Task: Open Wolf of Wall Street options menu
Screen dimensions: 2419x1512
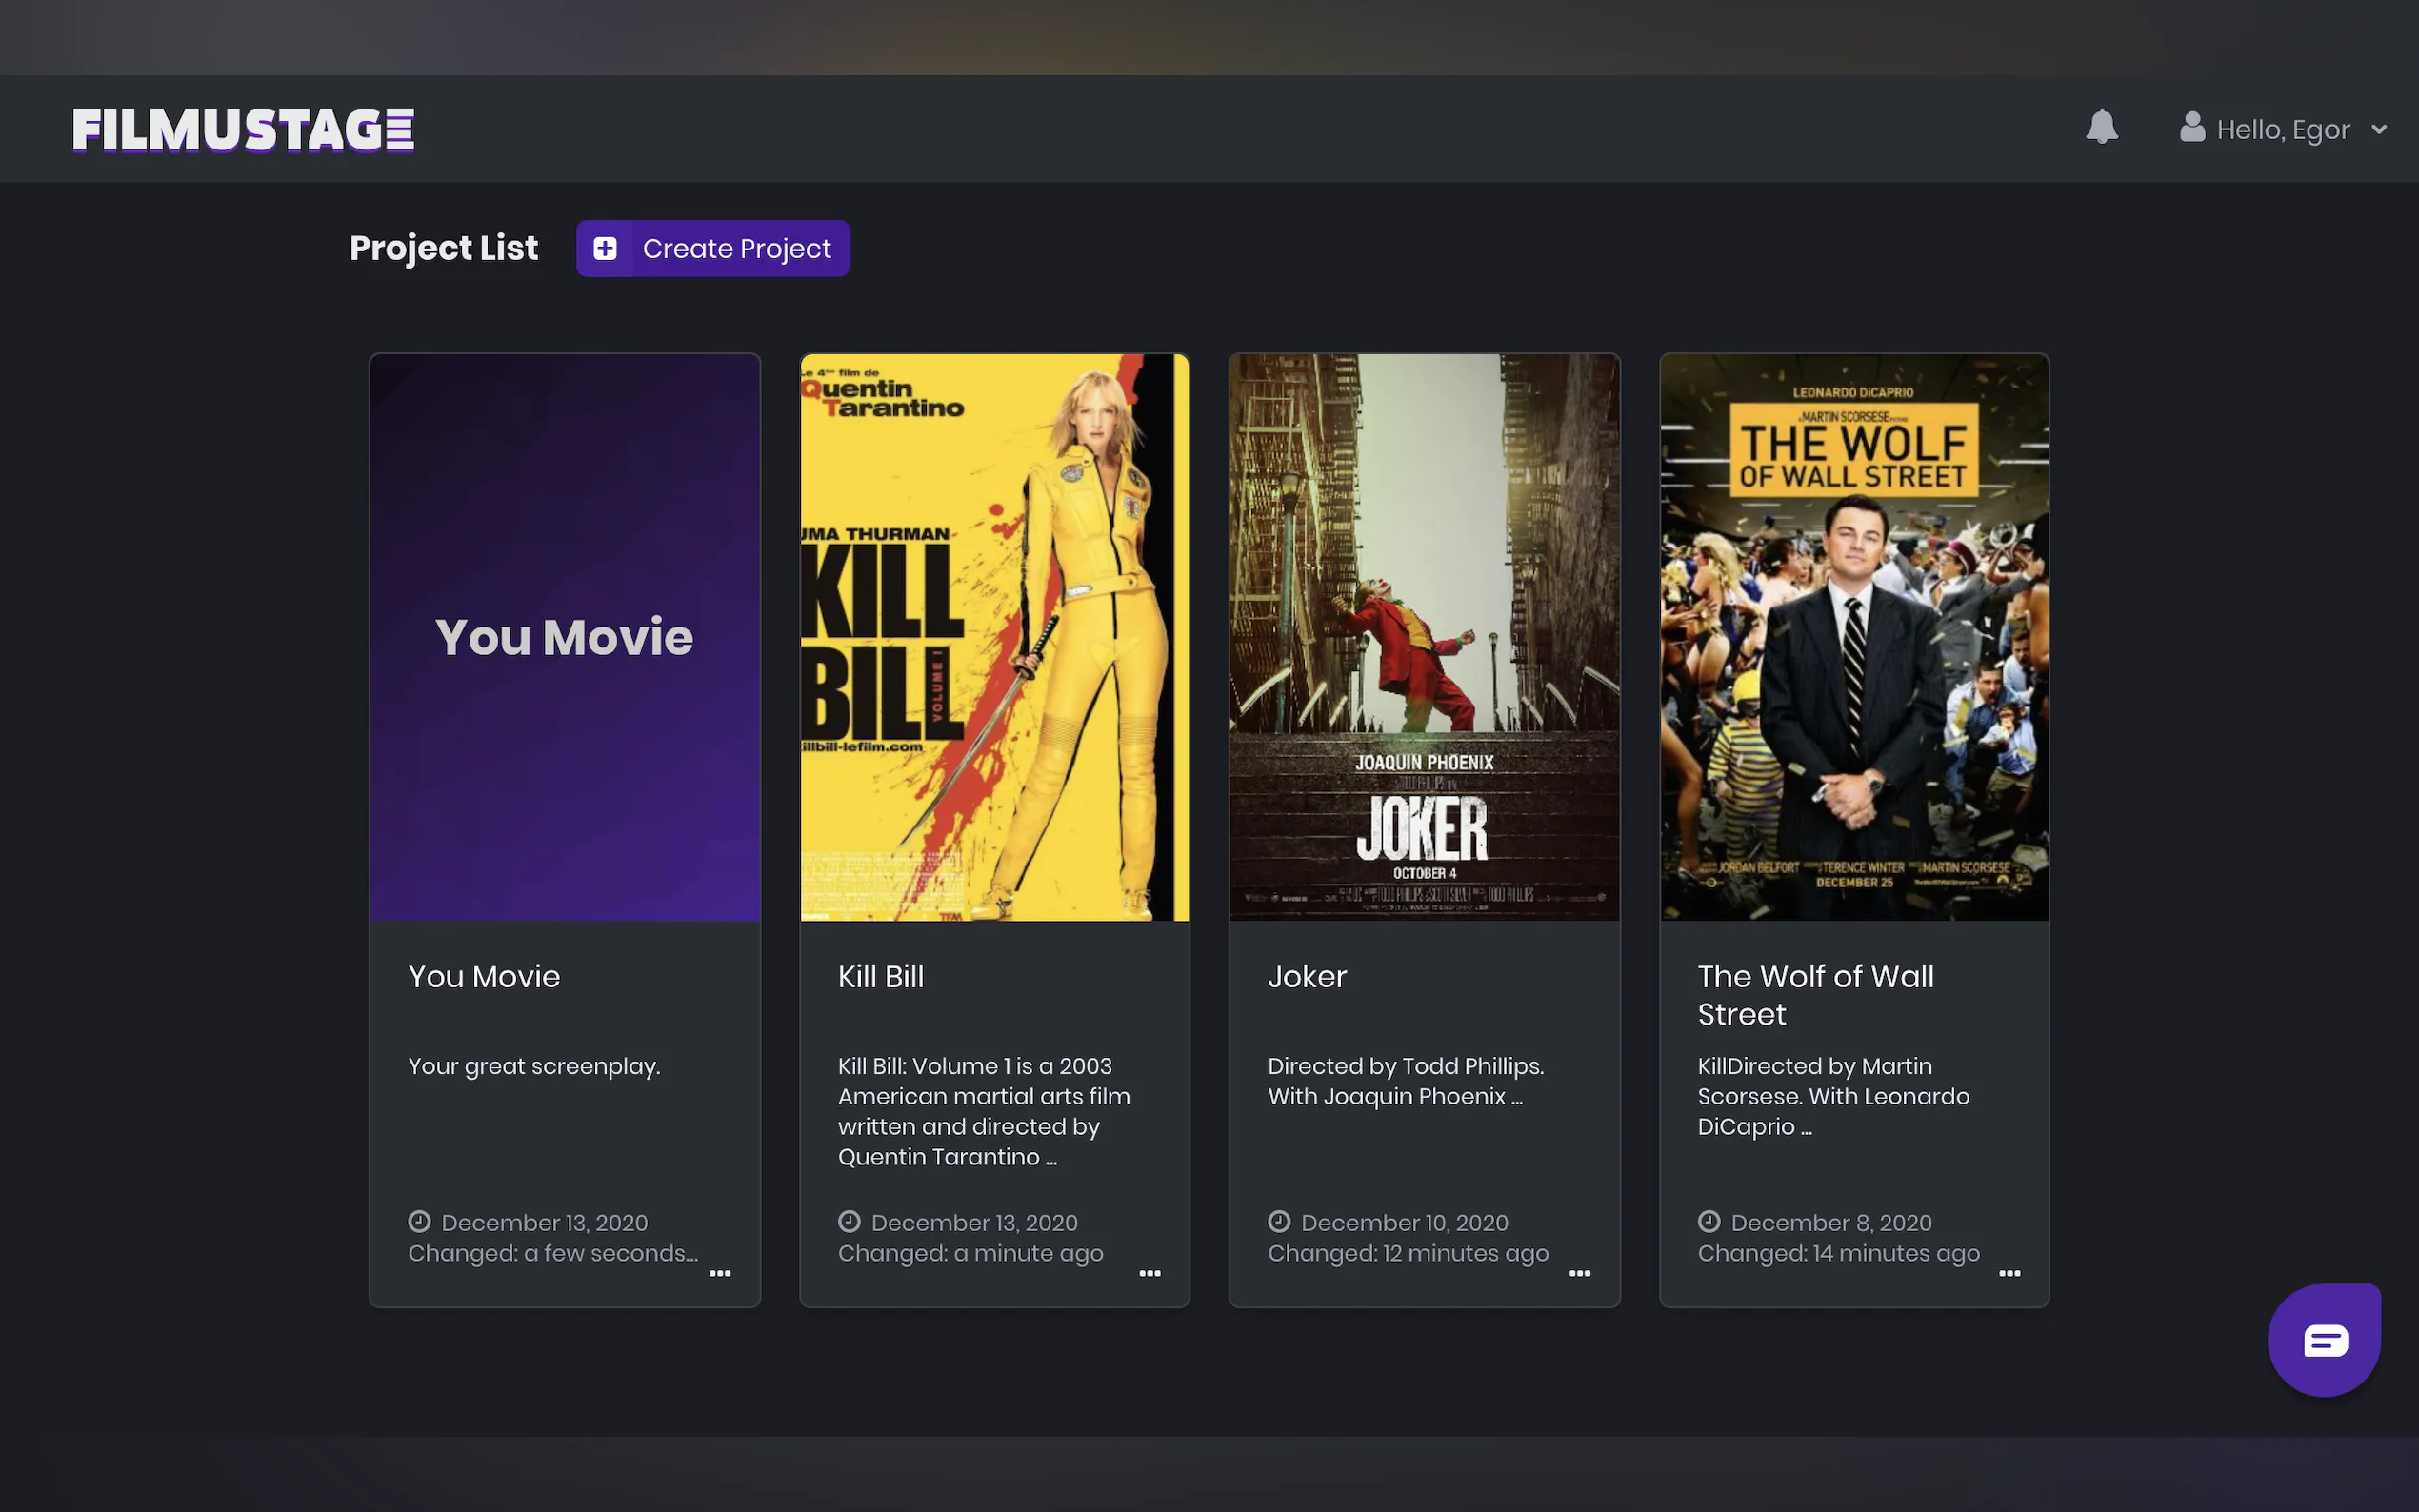Action: coord(2010,1273)
